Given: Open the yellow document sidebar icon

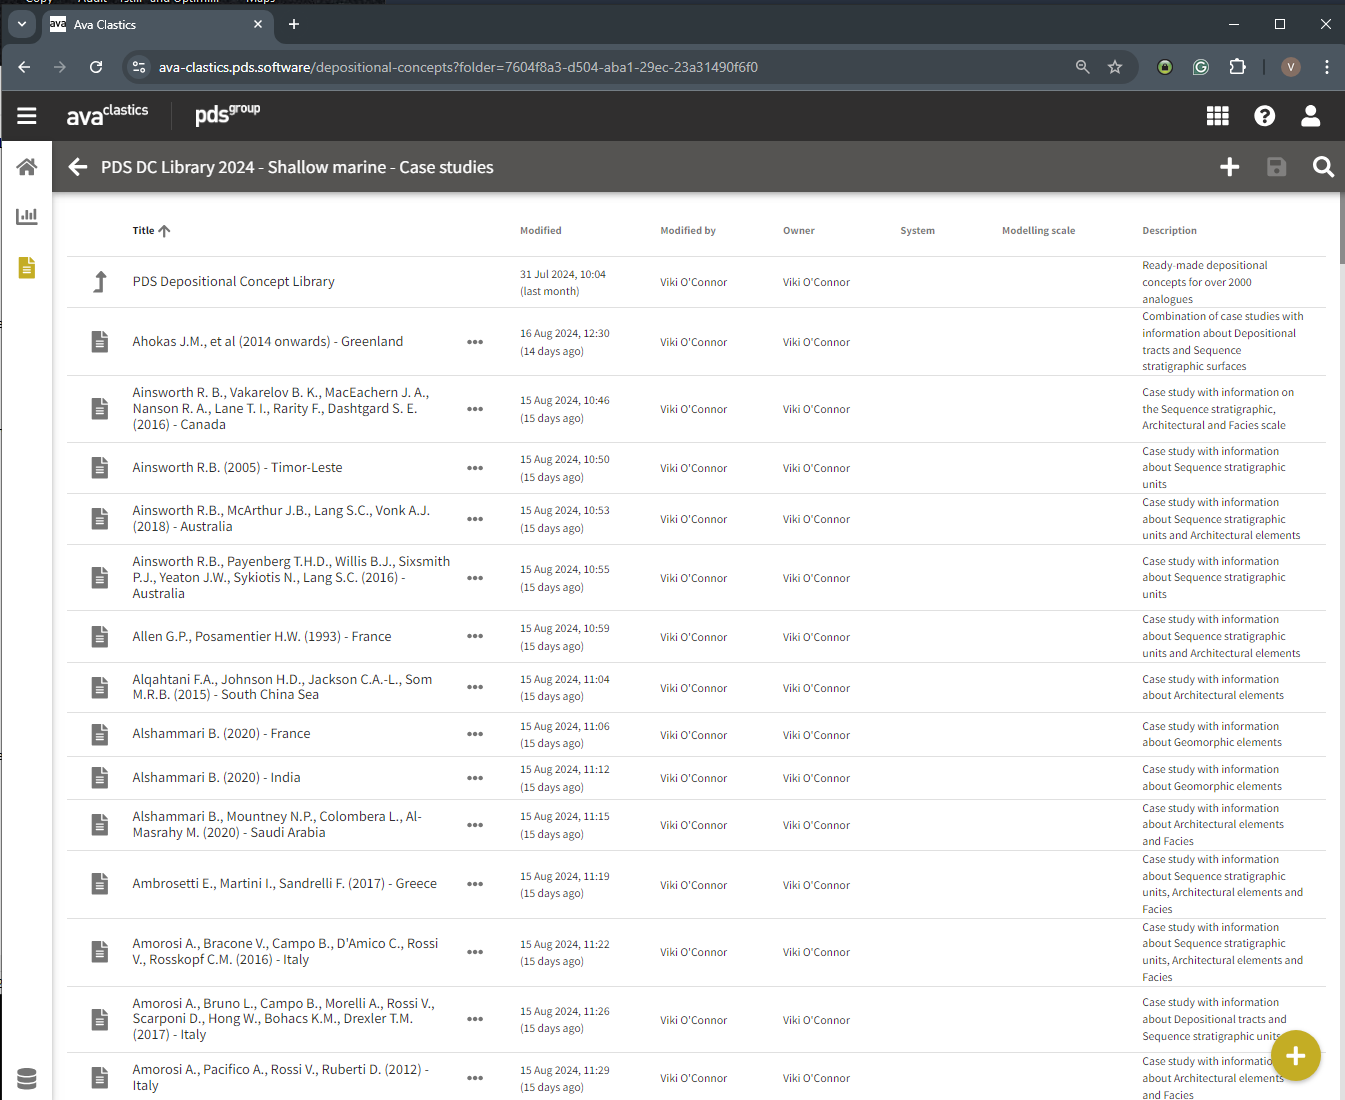Looking at the screenshot, I should tap(27, 268).
